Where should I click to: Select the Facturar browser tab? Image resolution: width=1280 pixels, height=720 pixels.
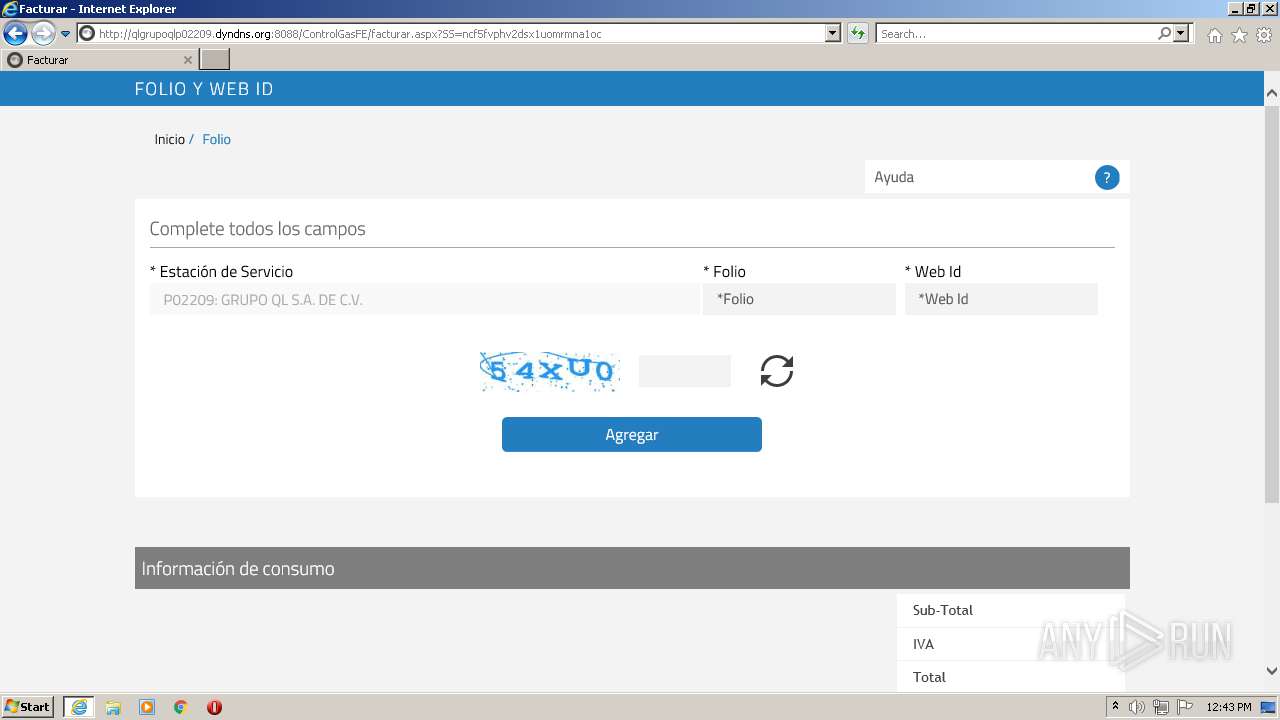point(99,60)
